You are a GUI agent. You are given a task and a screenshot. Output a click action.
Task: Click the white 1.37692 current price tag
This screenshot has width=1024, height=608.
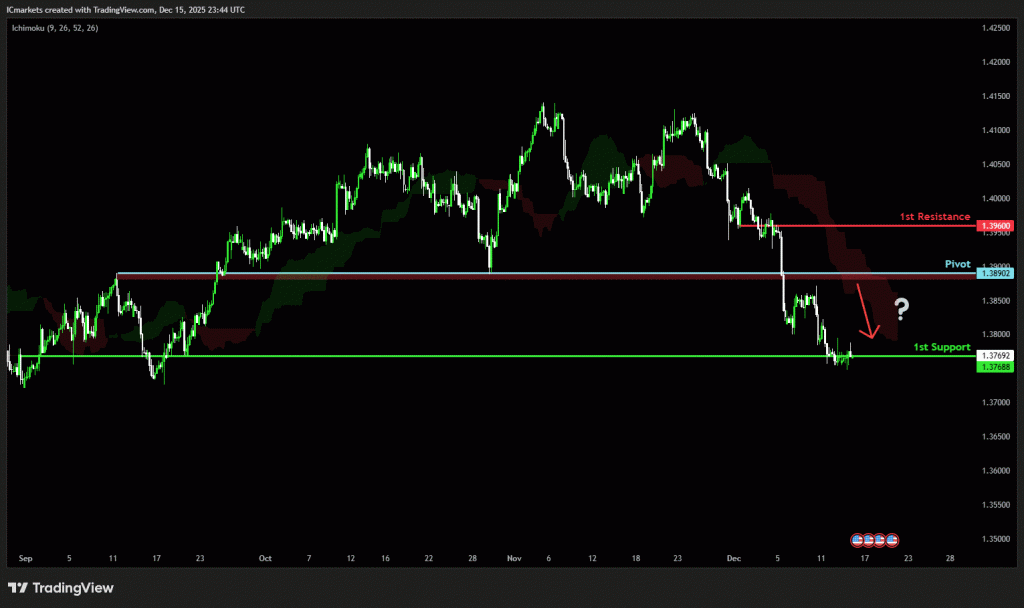[x=996, y=356]
